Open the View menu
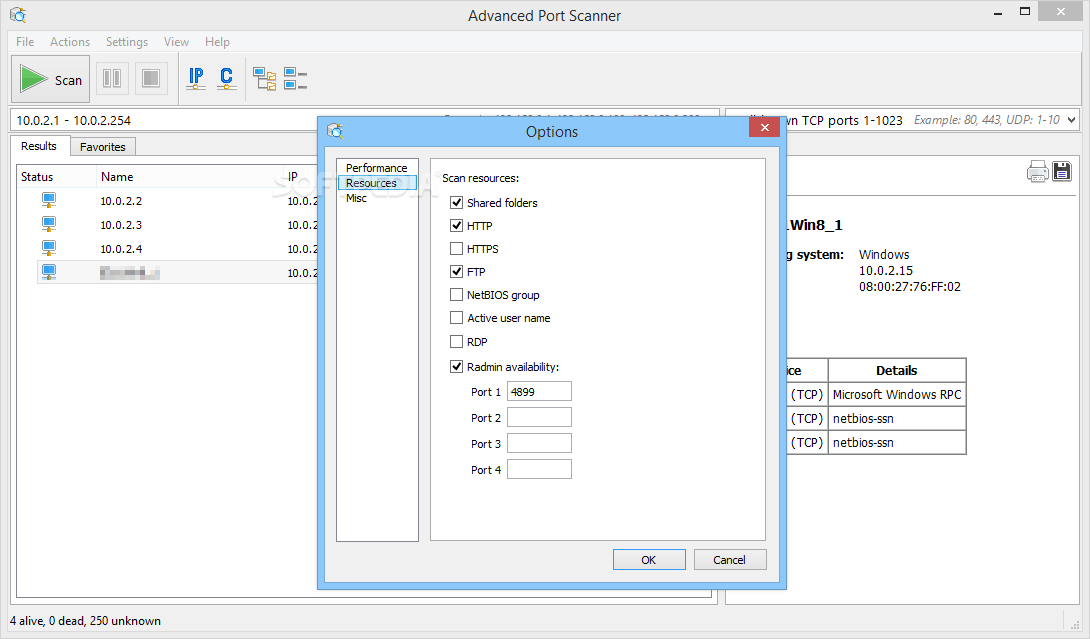 [x=177, y=42]
